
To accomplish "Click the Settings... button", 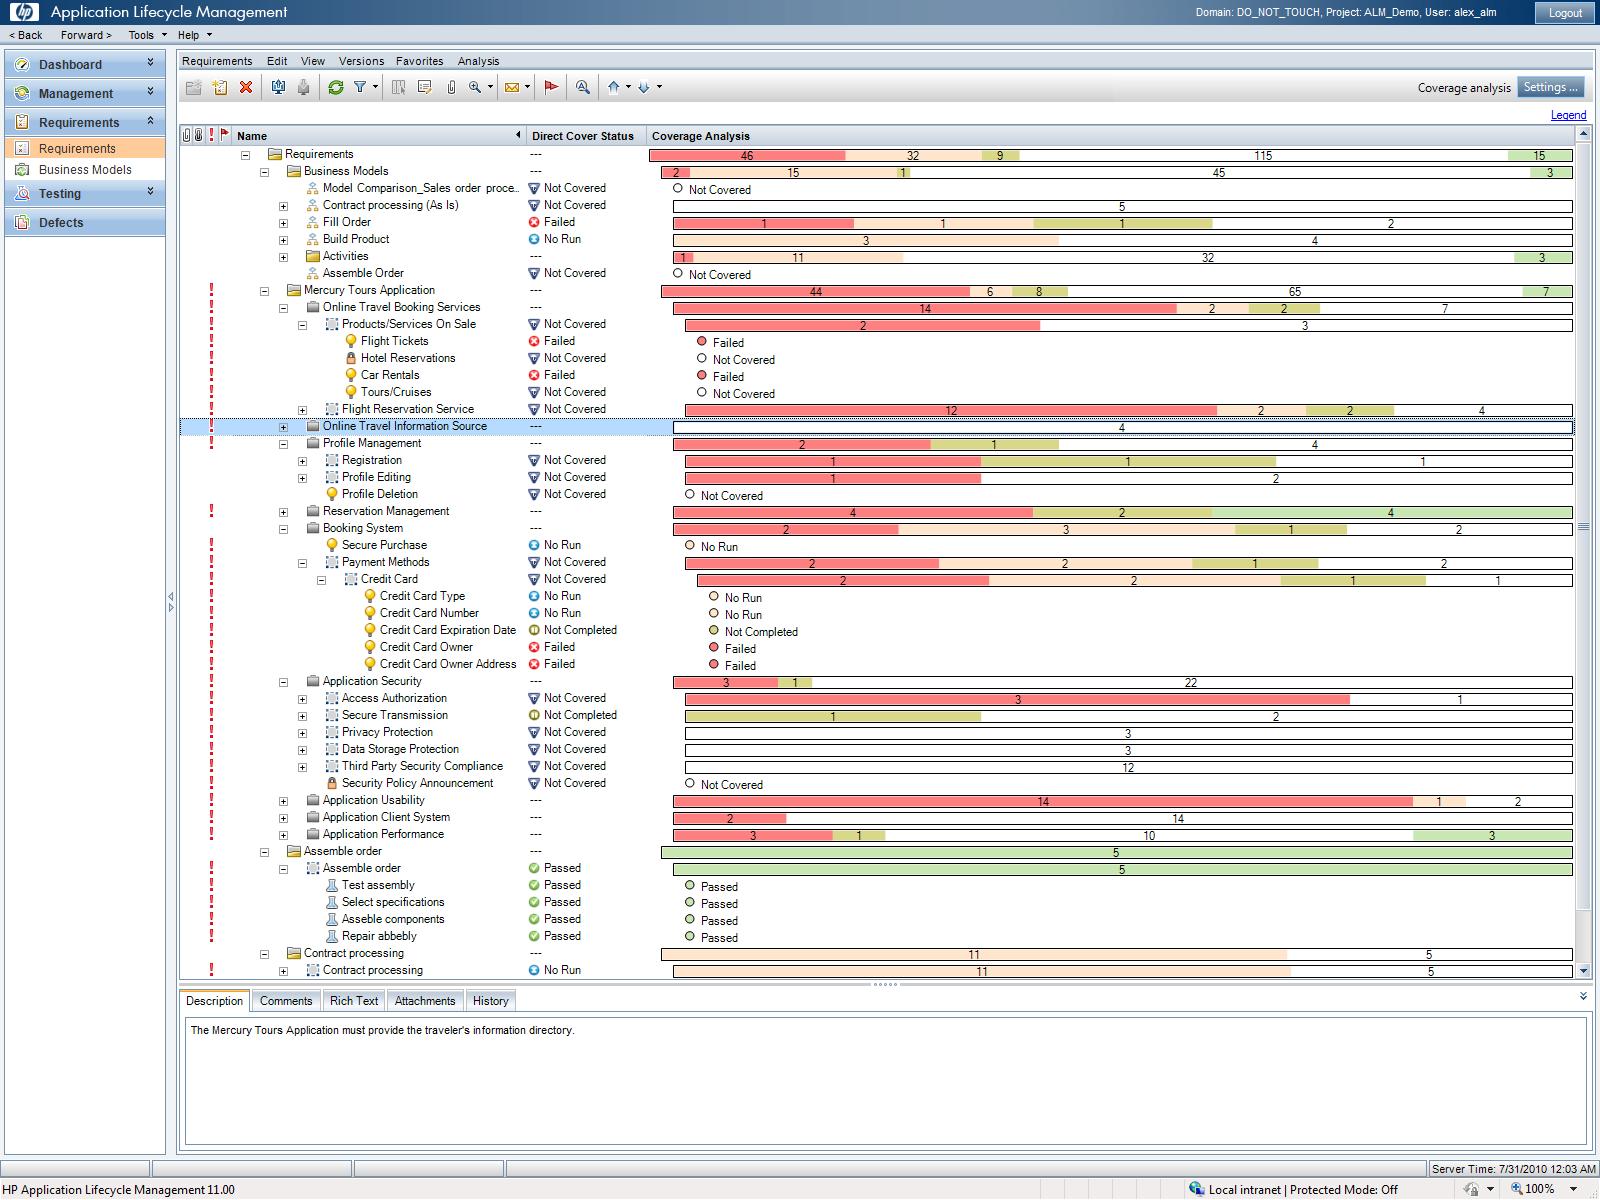I will click(1551, 87).
